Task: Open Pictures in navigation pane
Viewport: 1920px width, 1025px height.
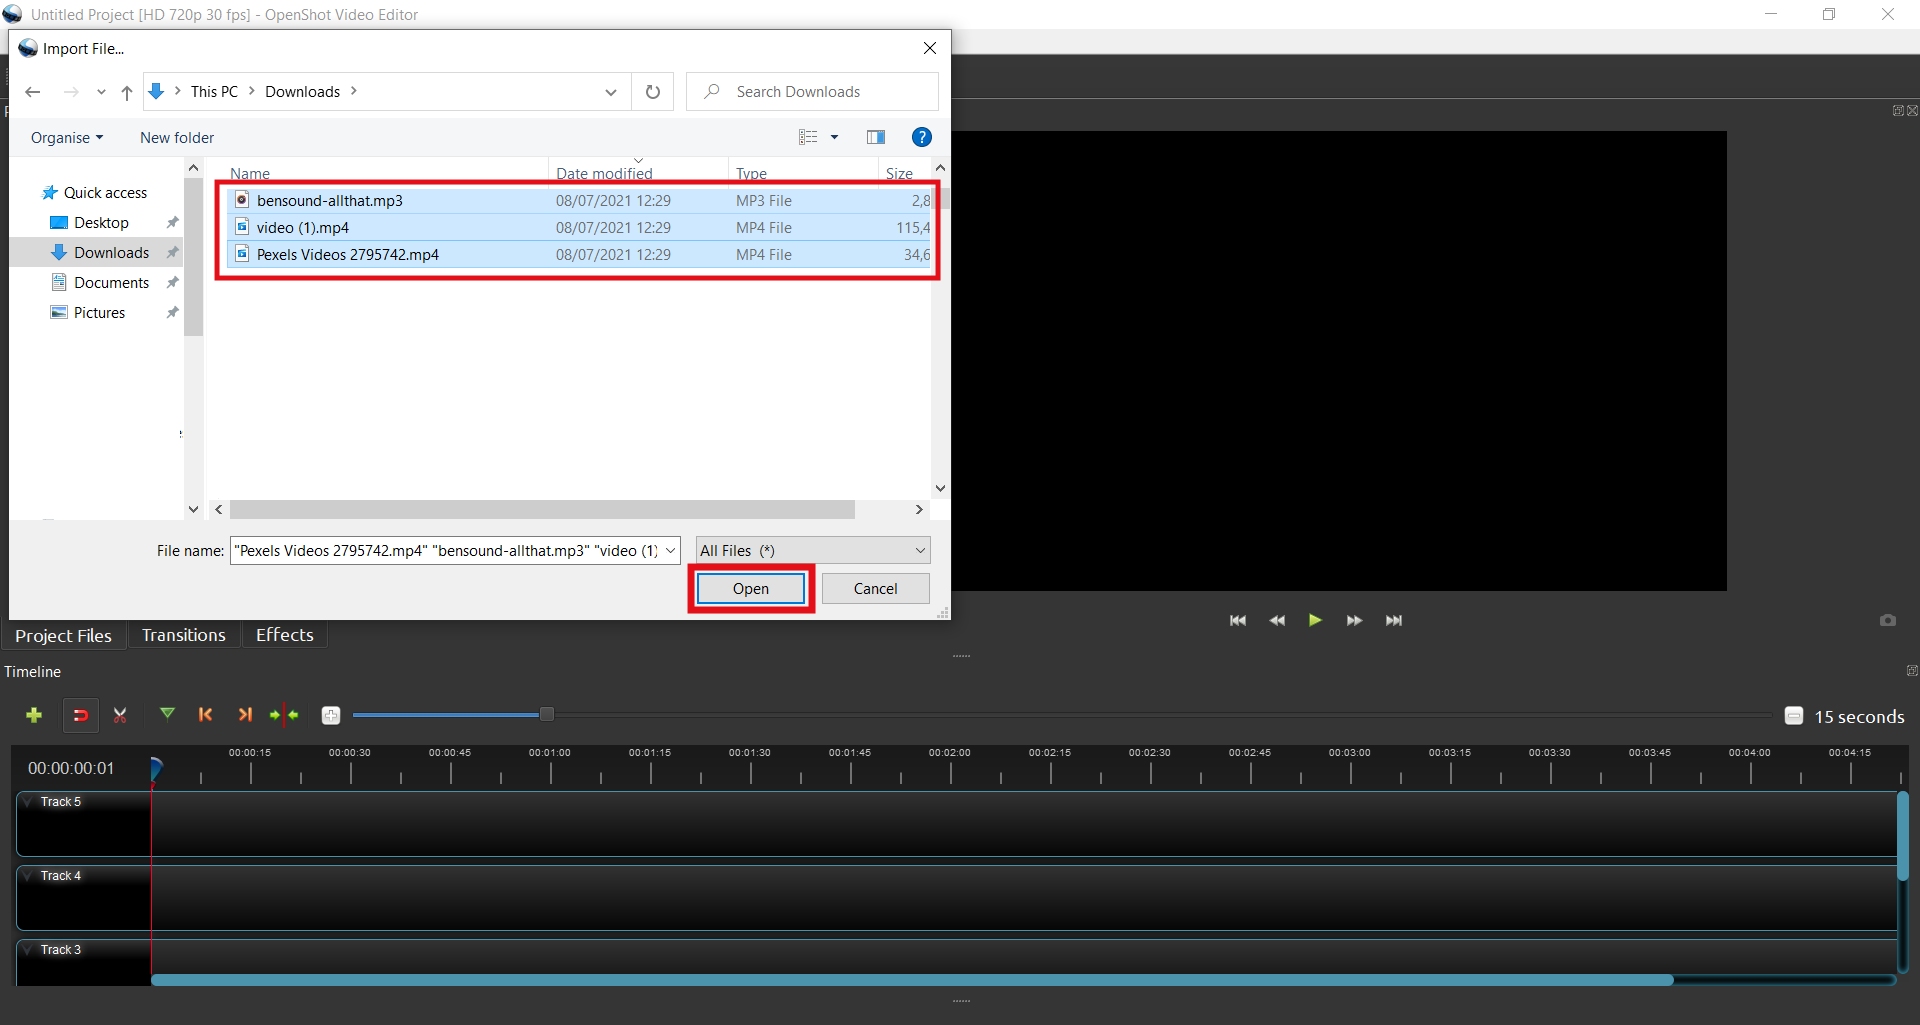Action: pyautogui.click(x=88, y=312)
